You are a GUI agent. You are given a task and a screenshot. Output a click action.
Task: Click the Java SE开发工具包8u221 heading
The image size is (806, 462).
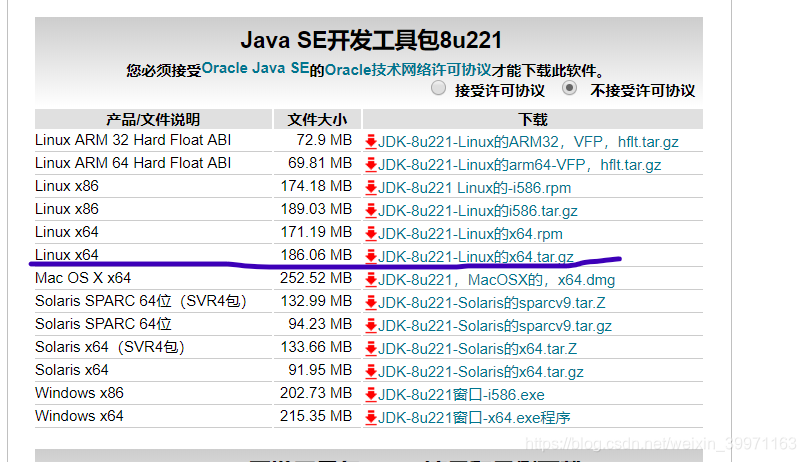[371, 40]
